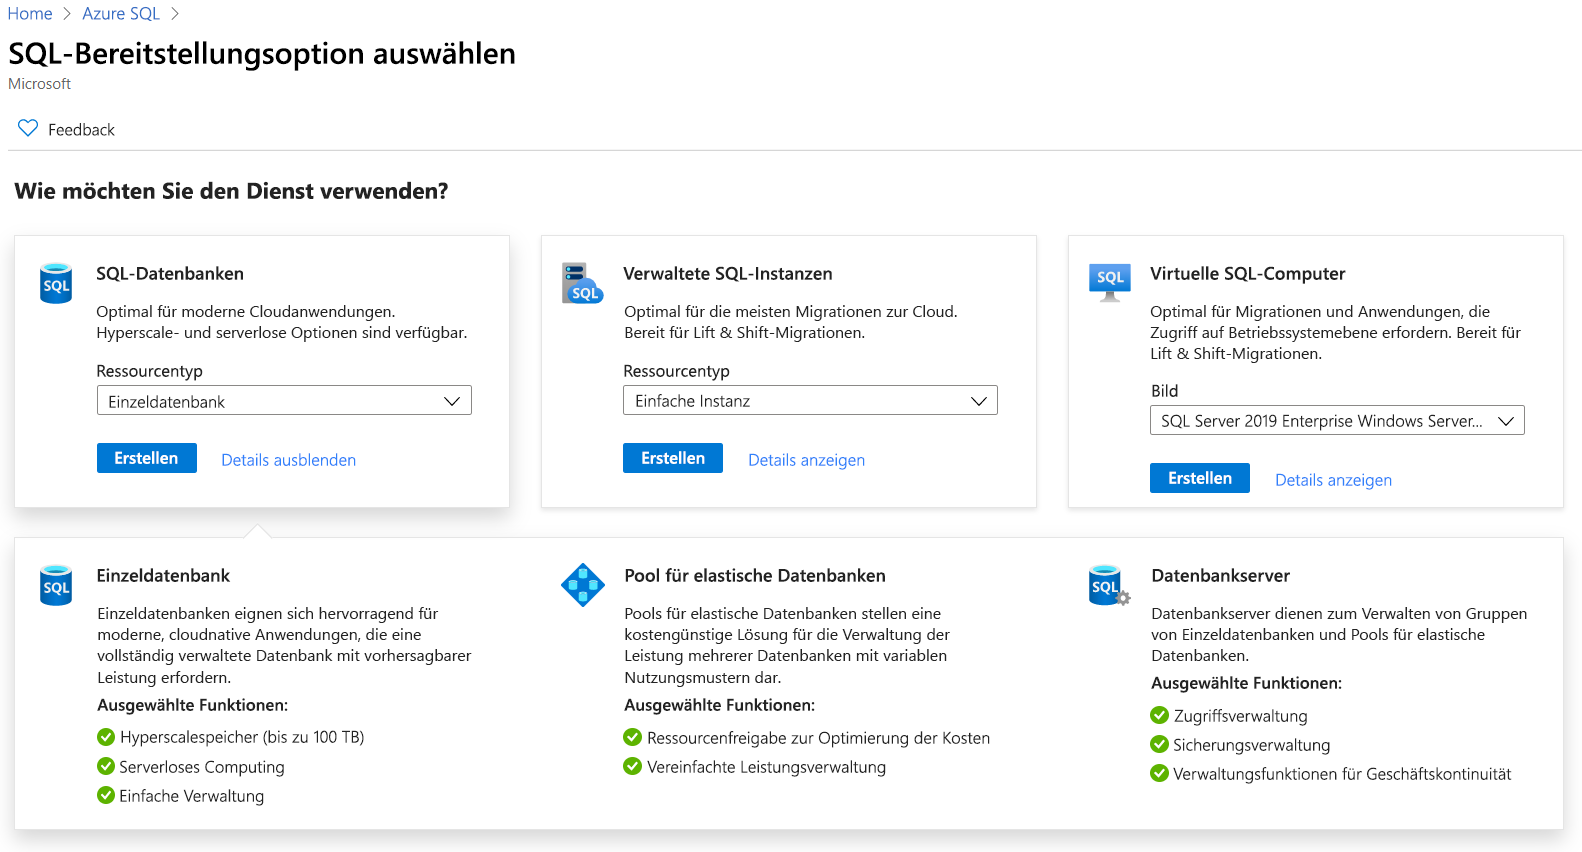Screen dimensions: 1582x852
Task: Click green check next to Hyperscalespeicher
Action: [x=106, y=737]
